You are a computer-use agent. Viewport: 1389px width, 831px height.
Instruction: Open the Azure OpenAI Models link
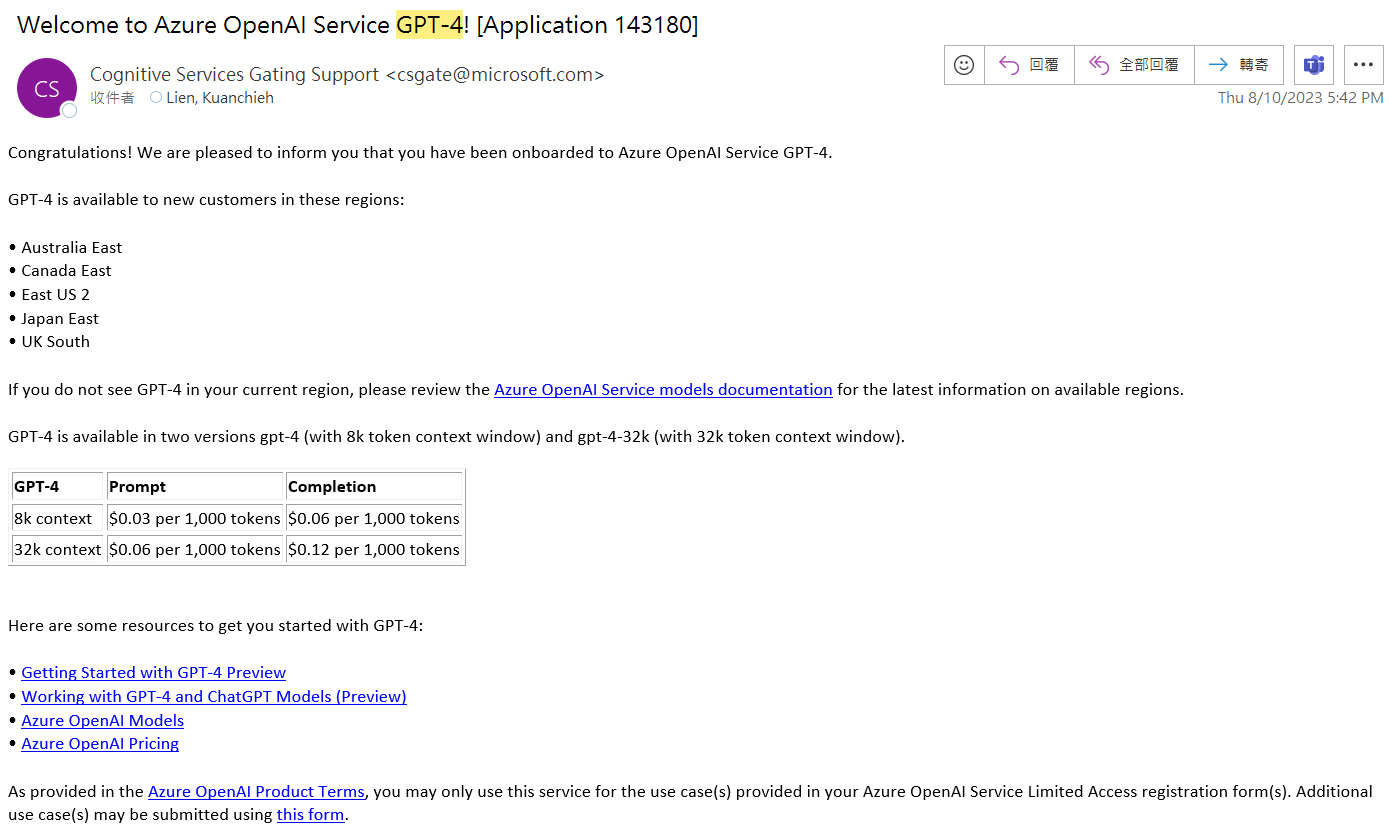click(103, 721)
